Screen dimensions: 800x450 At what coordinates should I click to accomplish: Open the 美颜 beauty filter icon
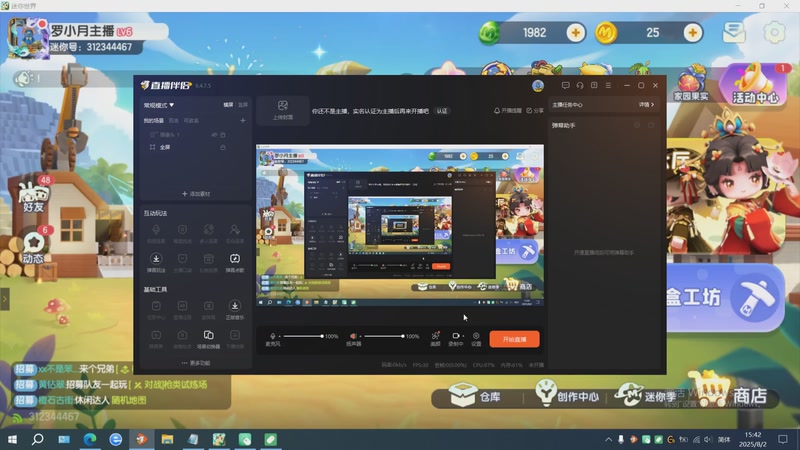[435, 338]
